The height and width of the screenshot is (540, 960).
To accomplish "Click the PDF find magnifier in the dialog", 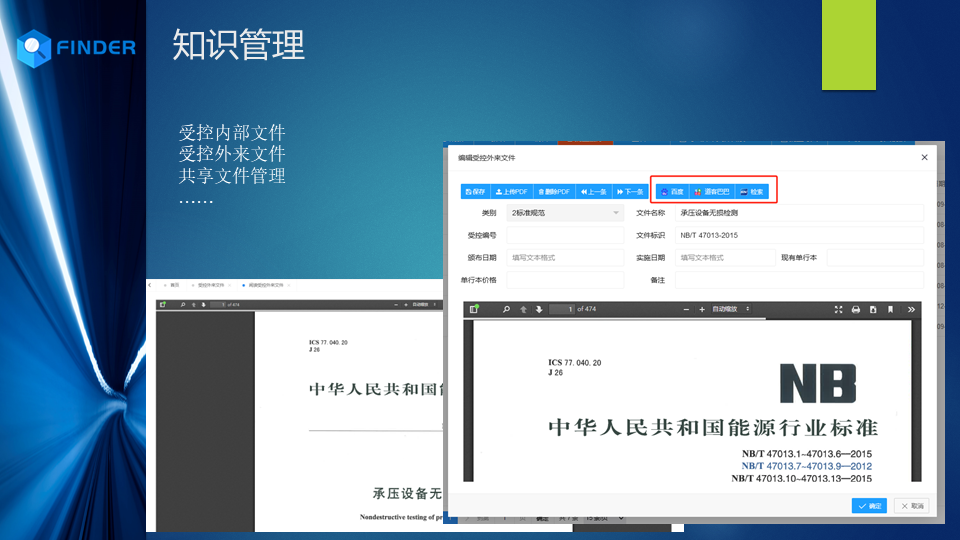I will click(507, 310).
